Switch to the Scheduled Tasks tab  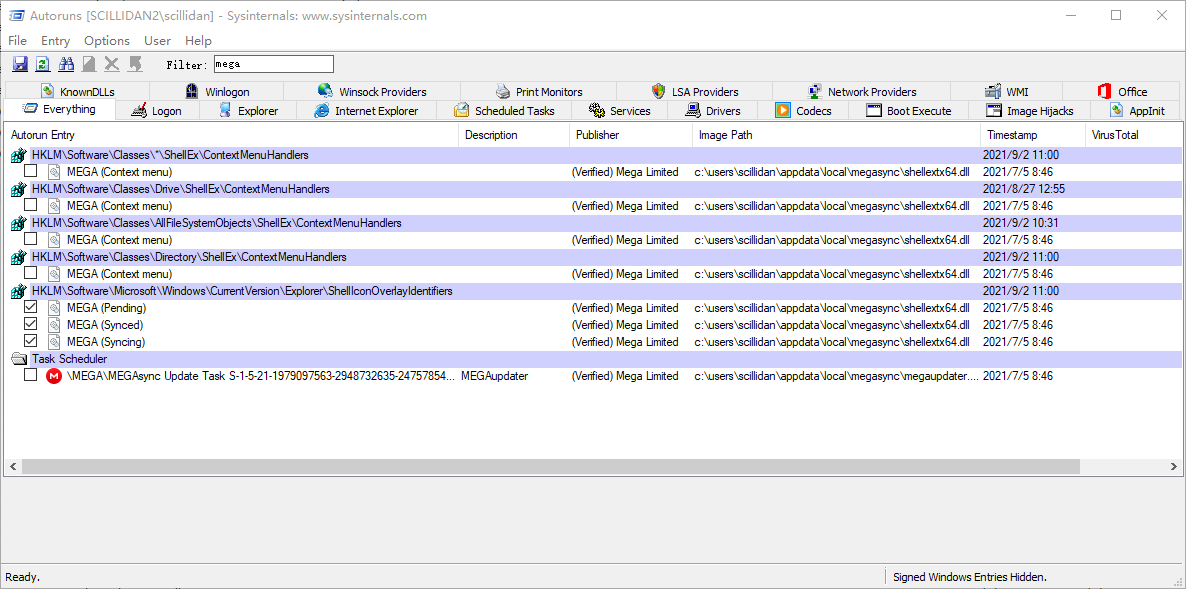(x=505, y=111)
